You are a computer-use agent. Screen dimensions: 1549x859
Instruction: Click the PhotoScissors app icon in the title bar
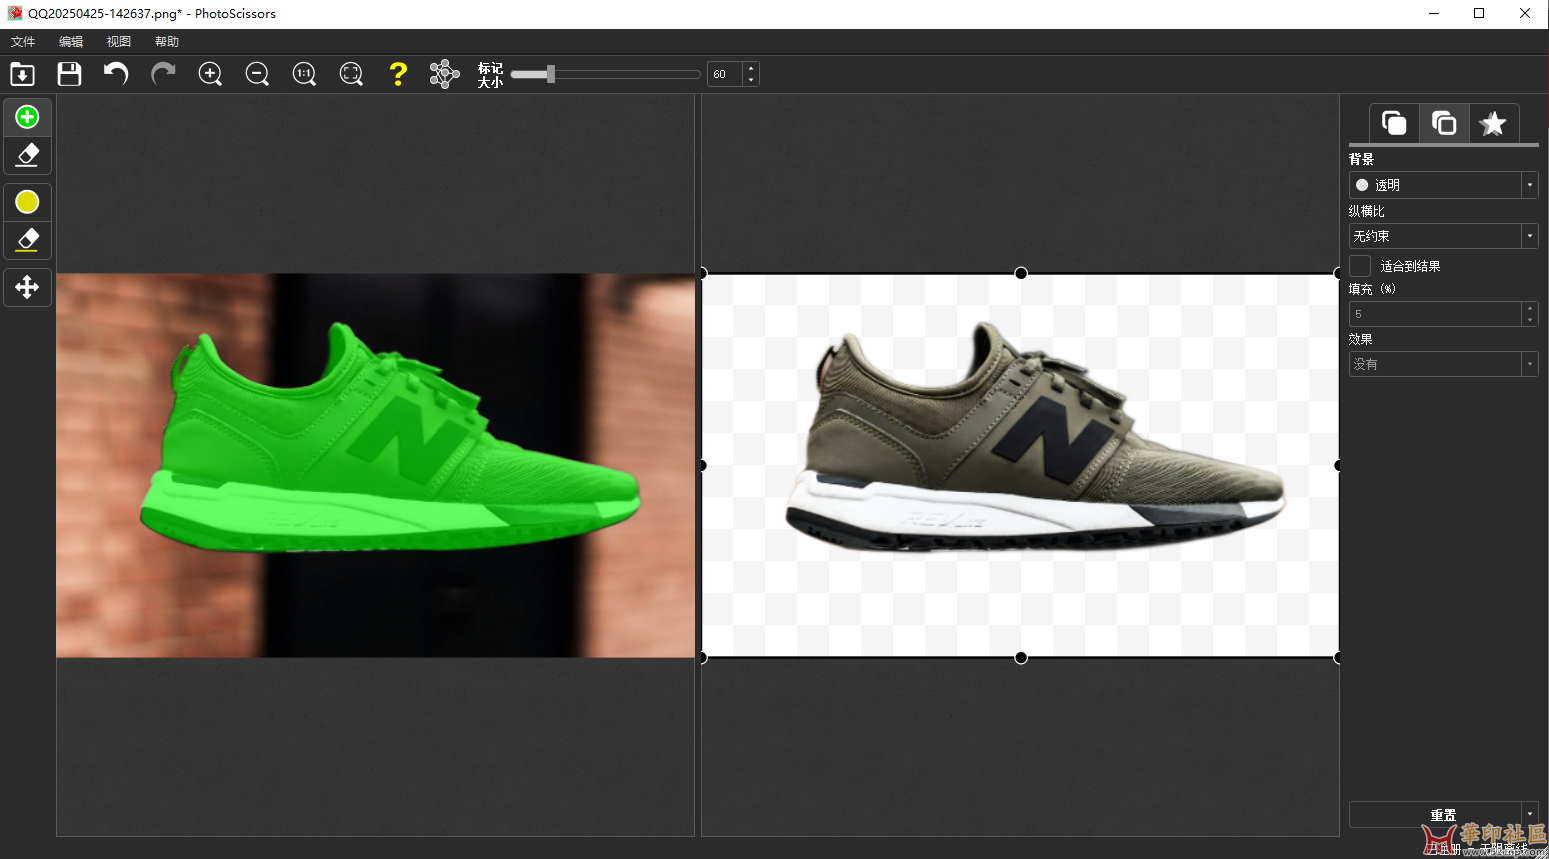click(x=15, y=14)
